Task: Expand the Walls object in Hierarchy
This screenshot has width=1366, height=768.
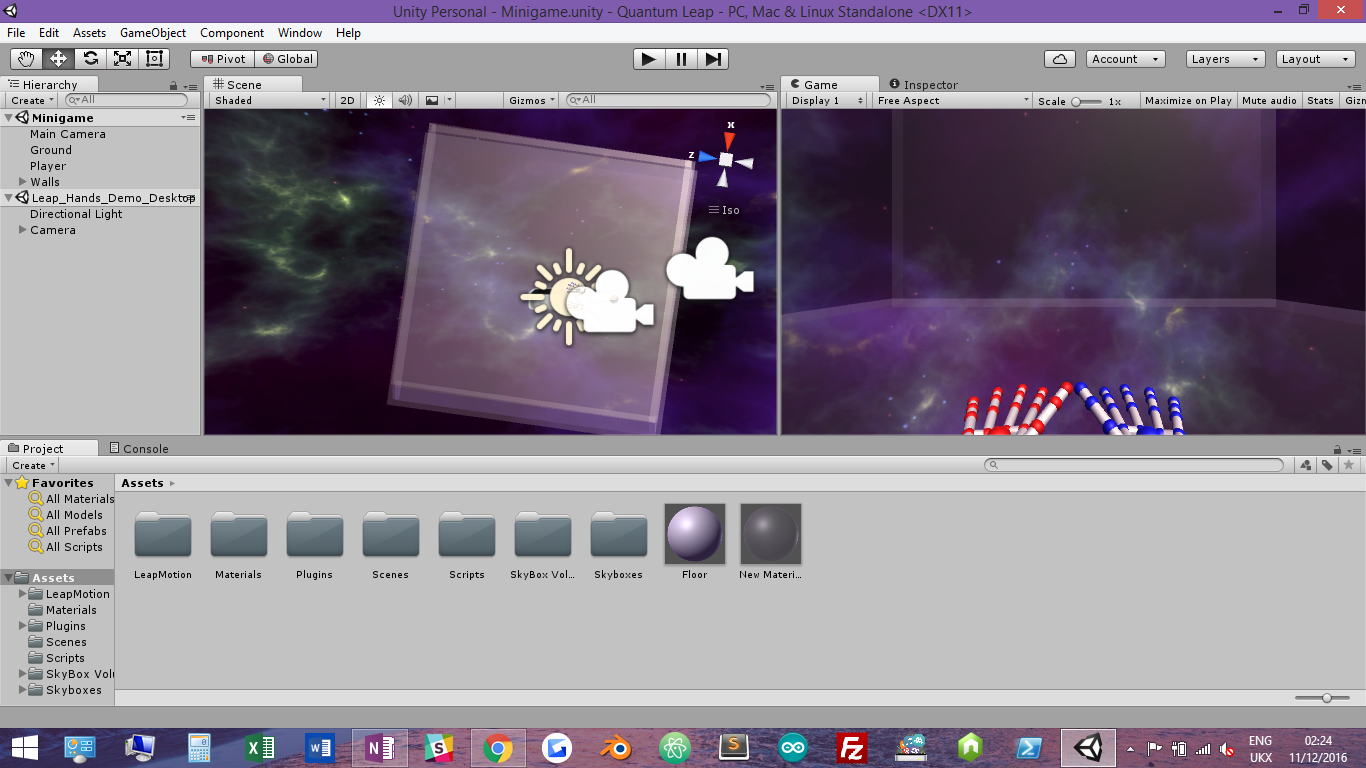Action: click(x=23, y=182)
